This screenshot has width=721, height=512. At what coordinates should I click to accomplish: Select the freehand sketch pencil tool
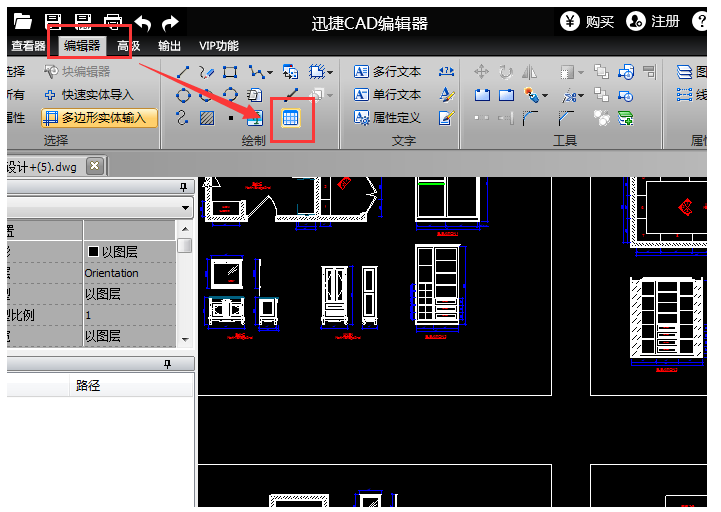[206, 72]
